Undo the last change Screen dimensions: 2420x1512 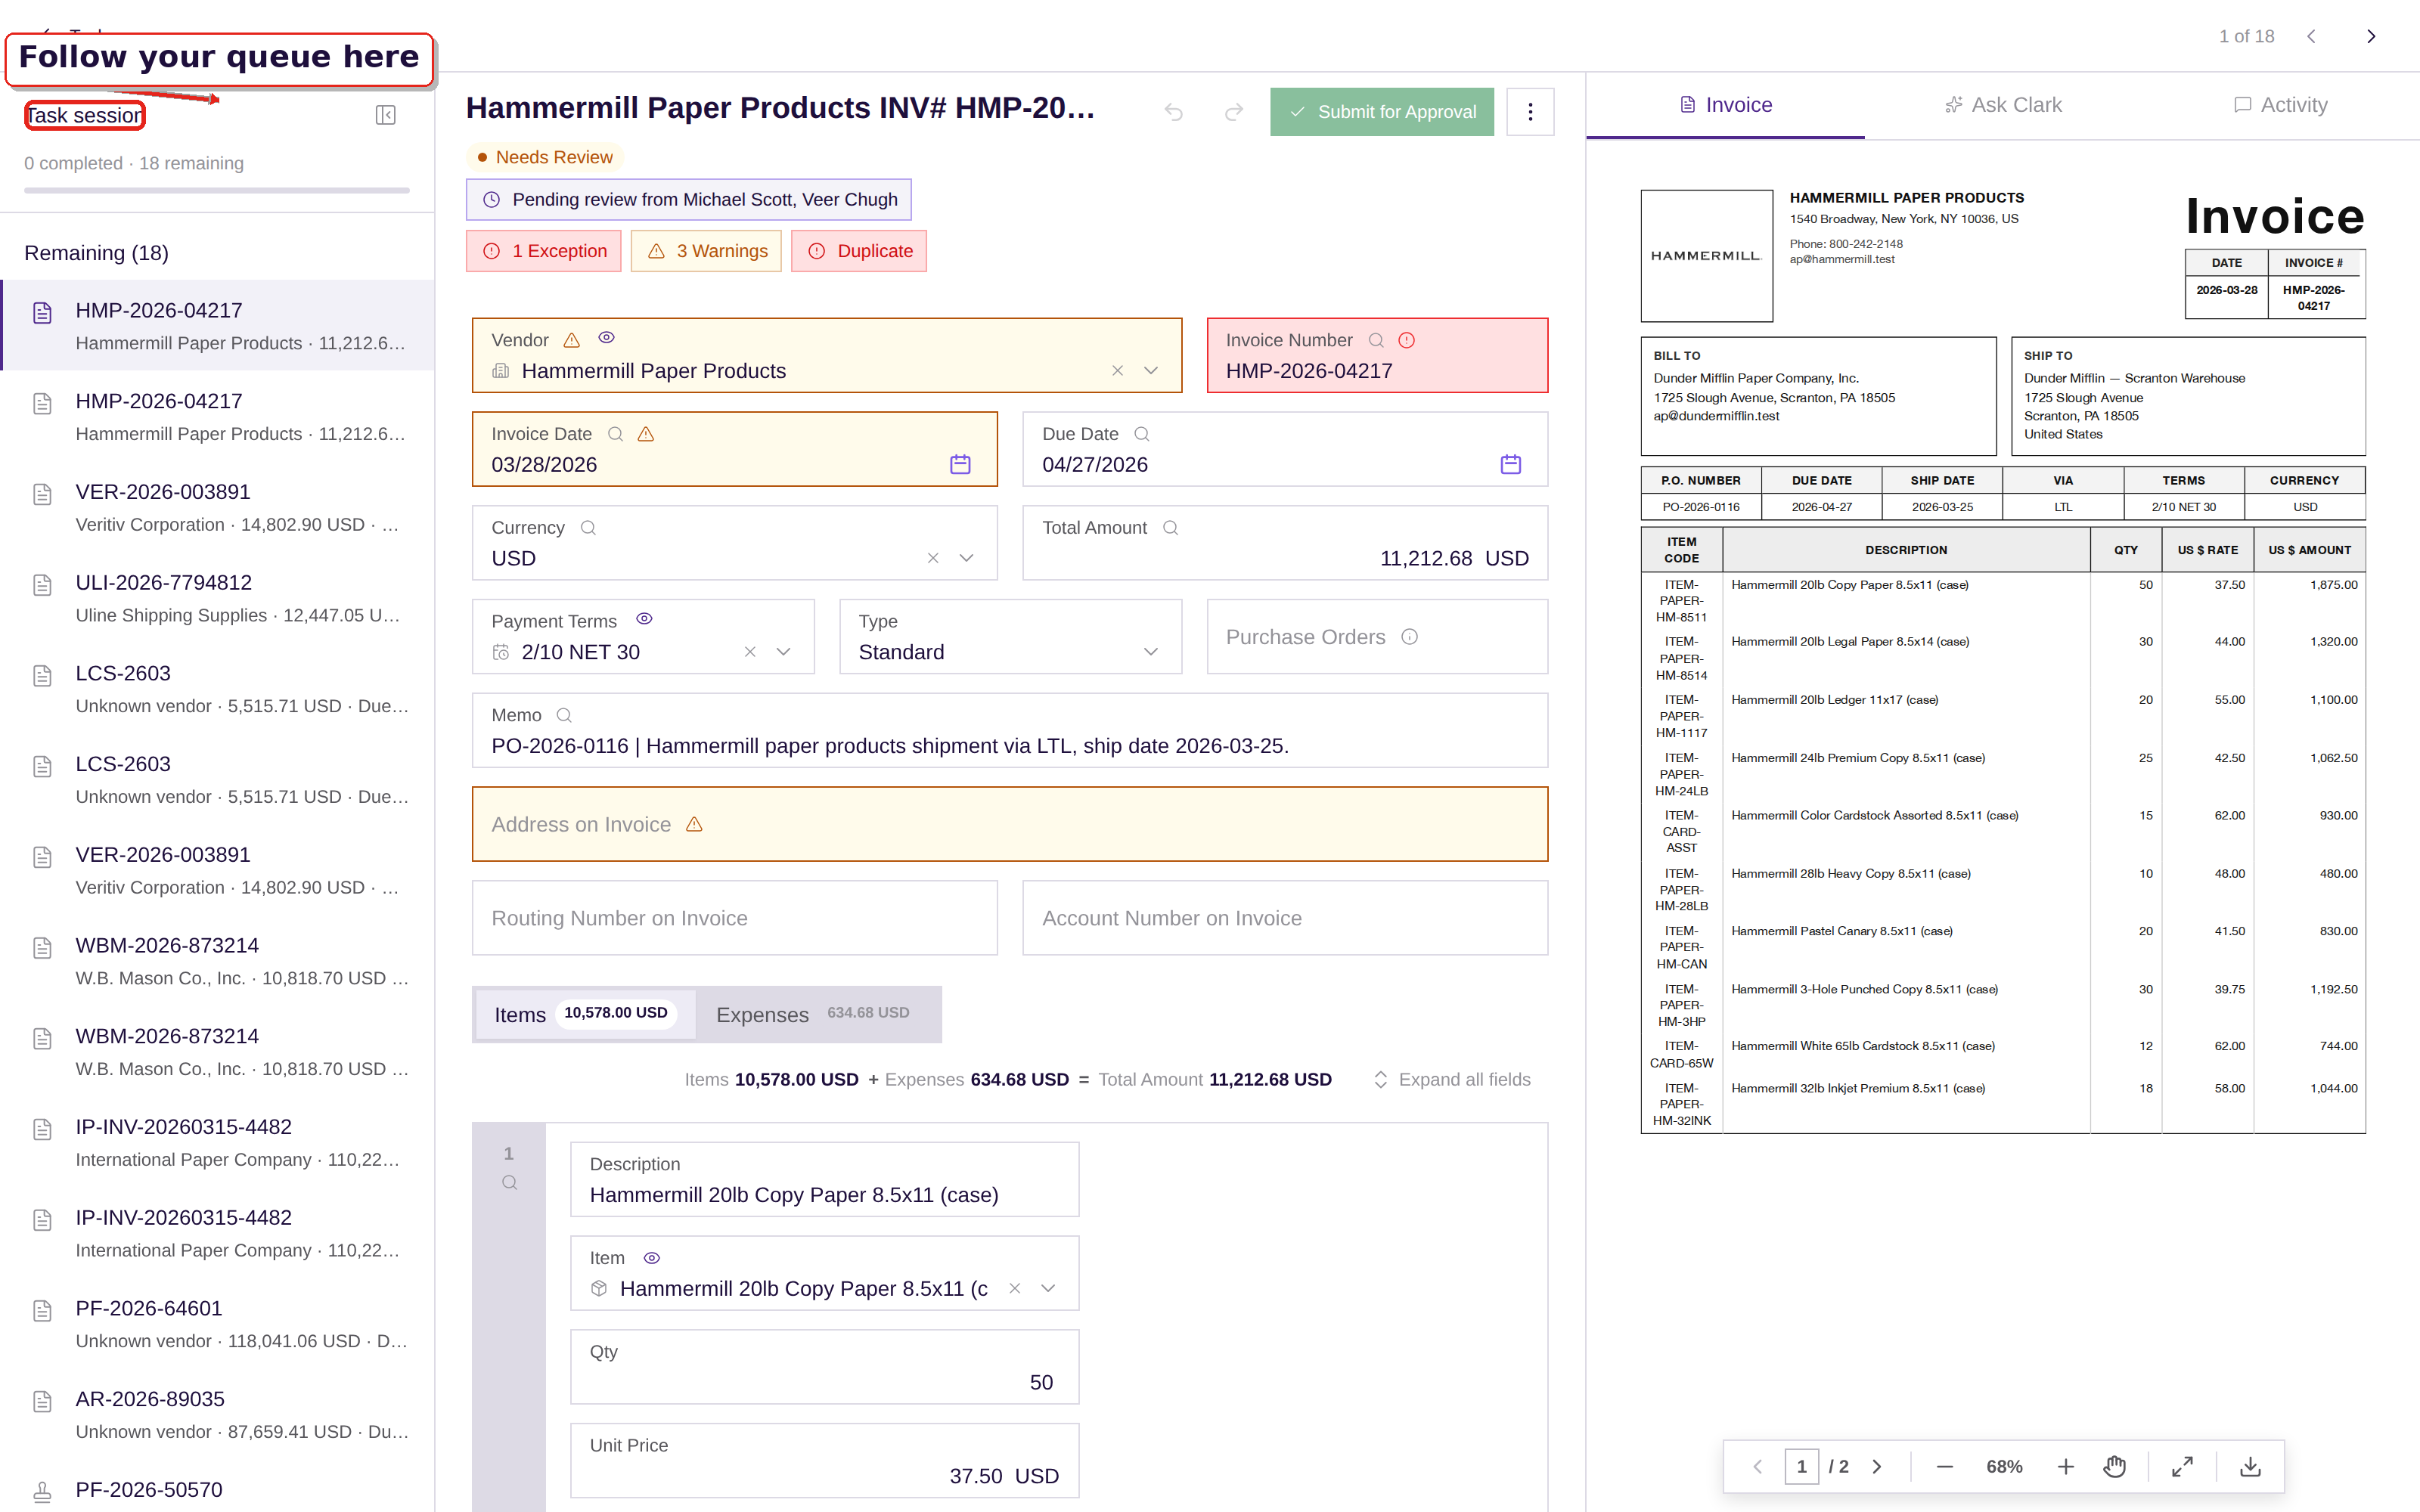point(1173,112)
